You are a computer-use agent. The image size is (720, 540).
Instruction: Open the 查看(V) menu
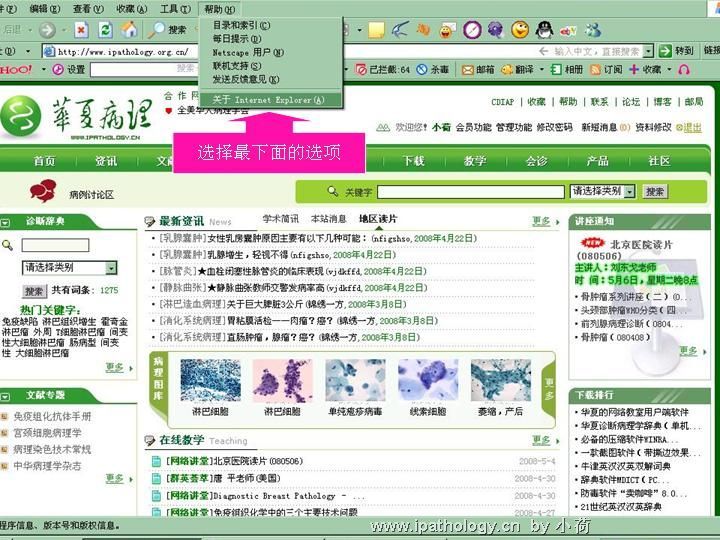point(88,9)
